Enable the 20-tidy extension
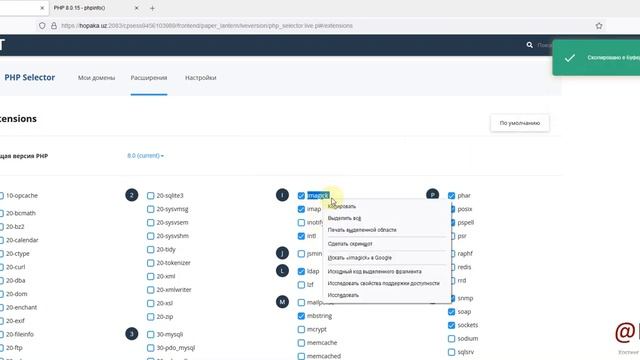 151,249
